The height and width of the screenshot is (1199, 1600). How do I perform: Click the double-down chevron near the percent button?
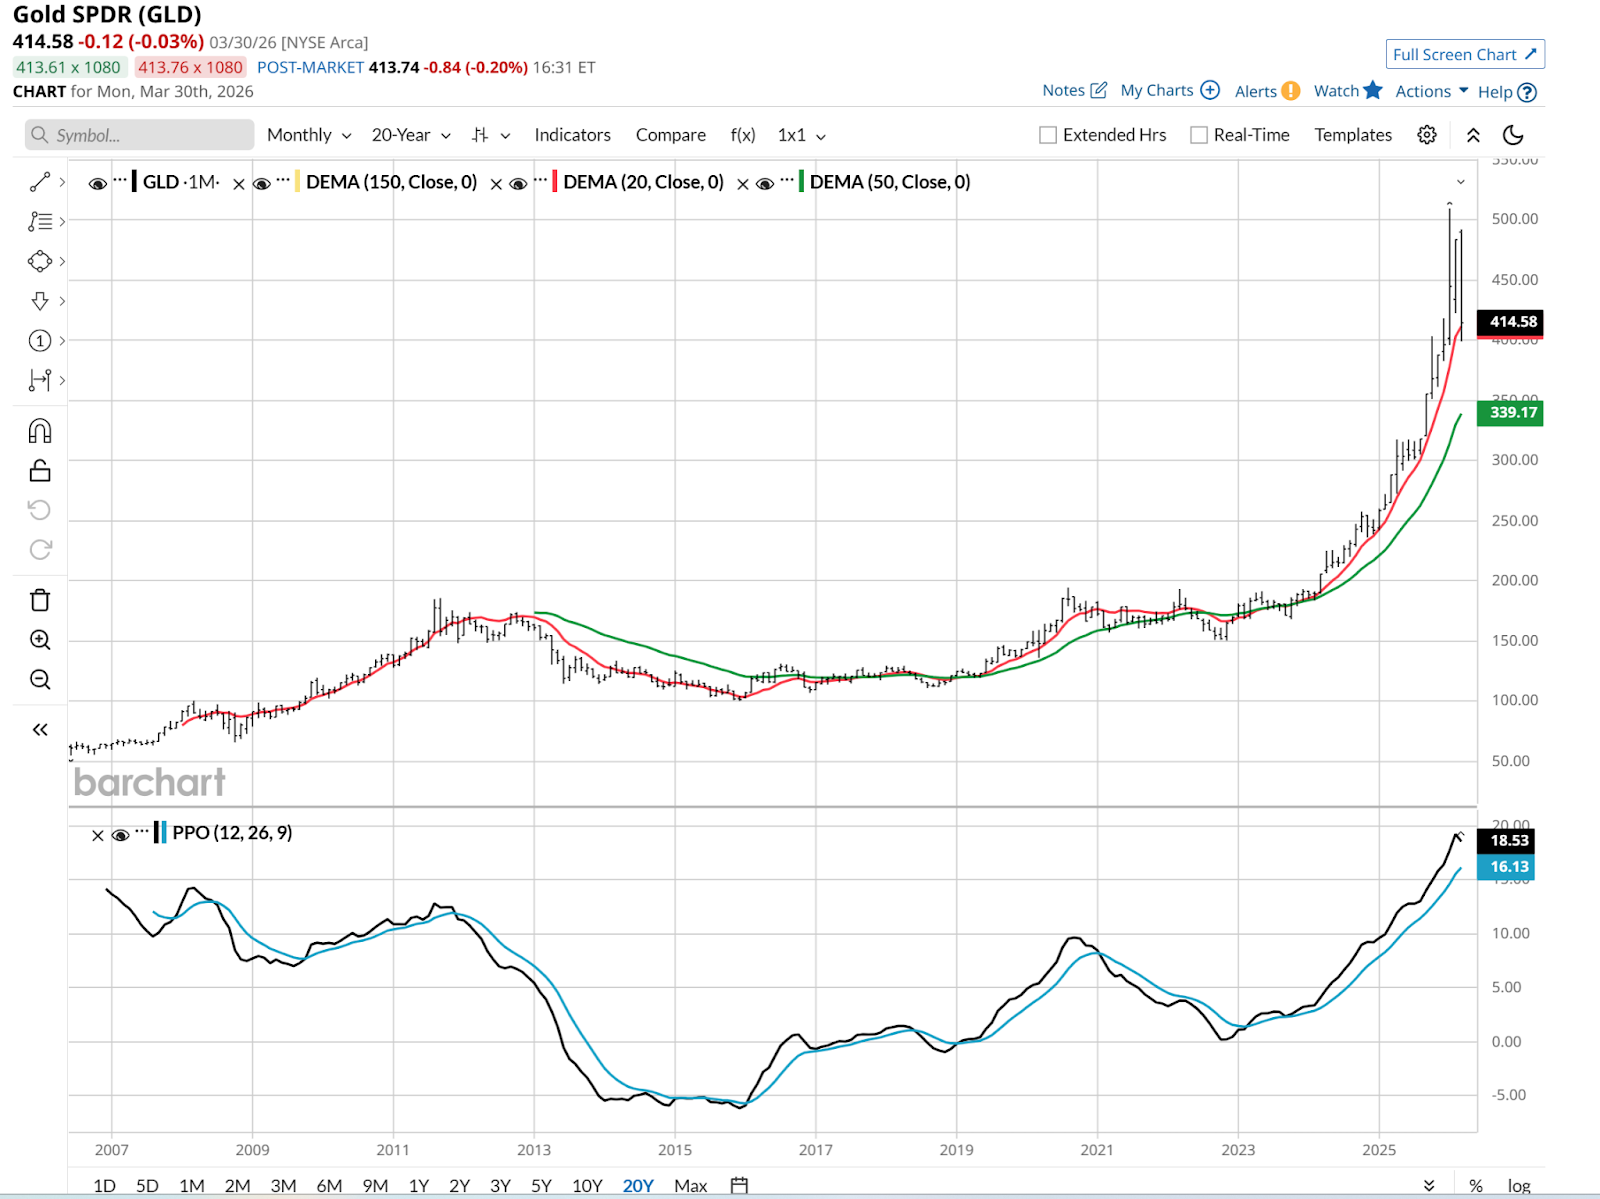(1429, 1186)
